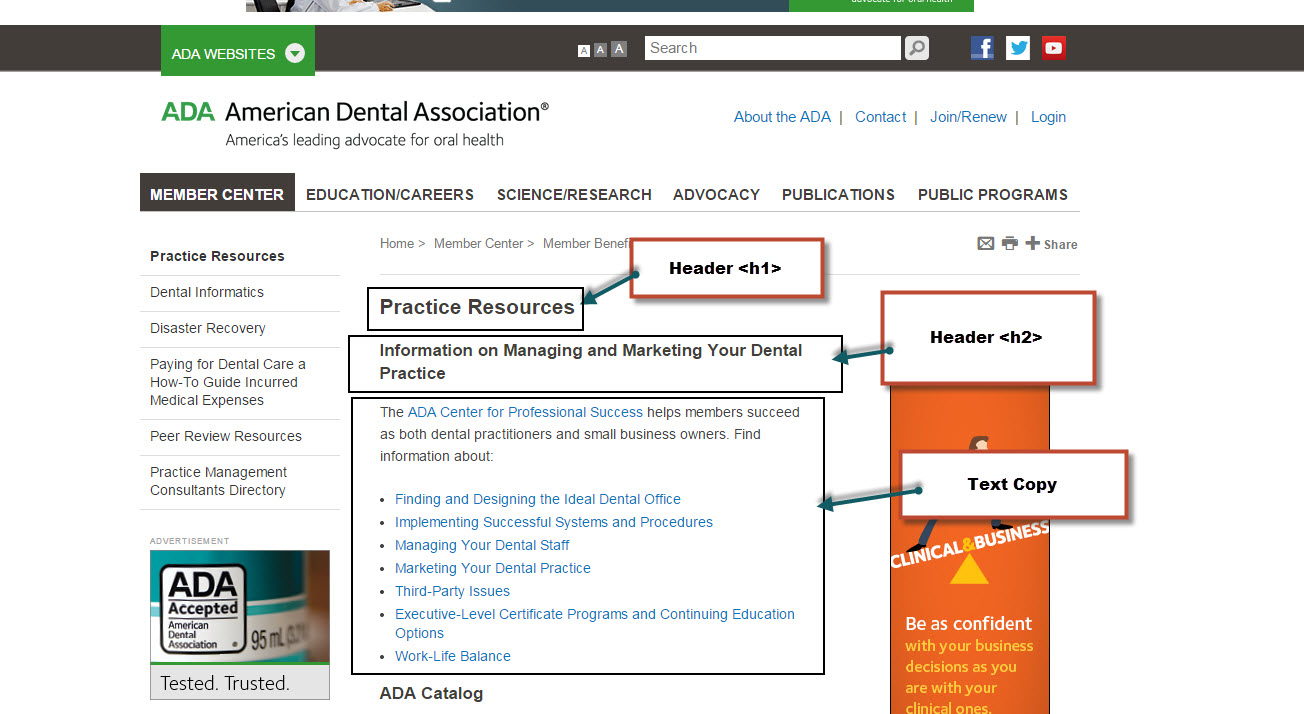Open Work-Life Balance link
The height and width of the screenshot is (714, 1304).
(x=453, y=656)
